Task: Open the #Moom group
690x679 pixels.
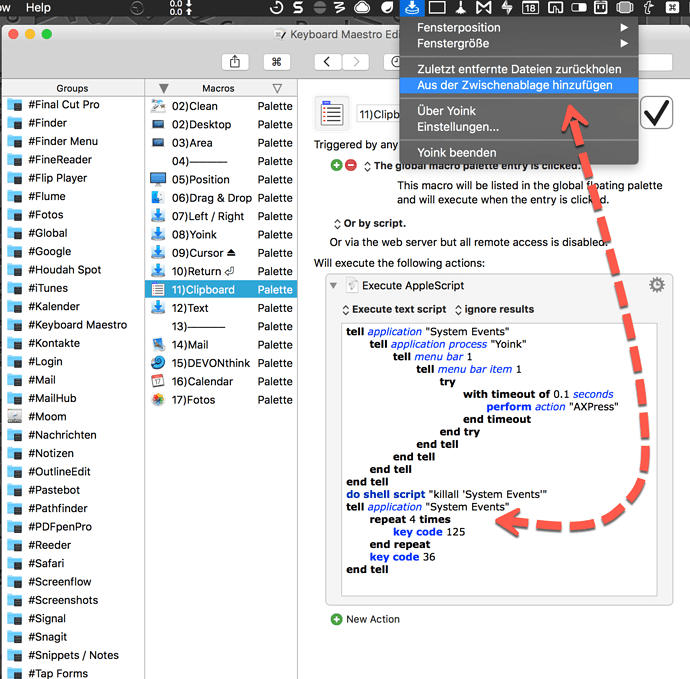Action: coord(73,416)
